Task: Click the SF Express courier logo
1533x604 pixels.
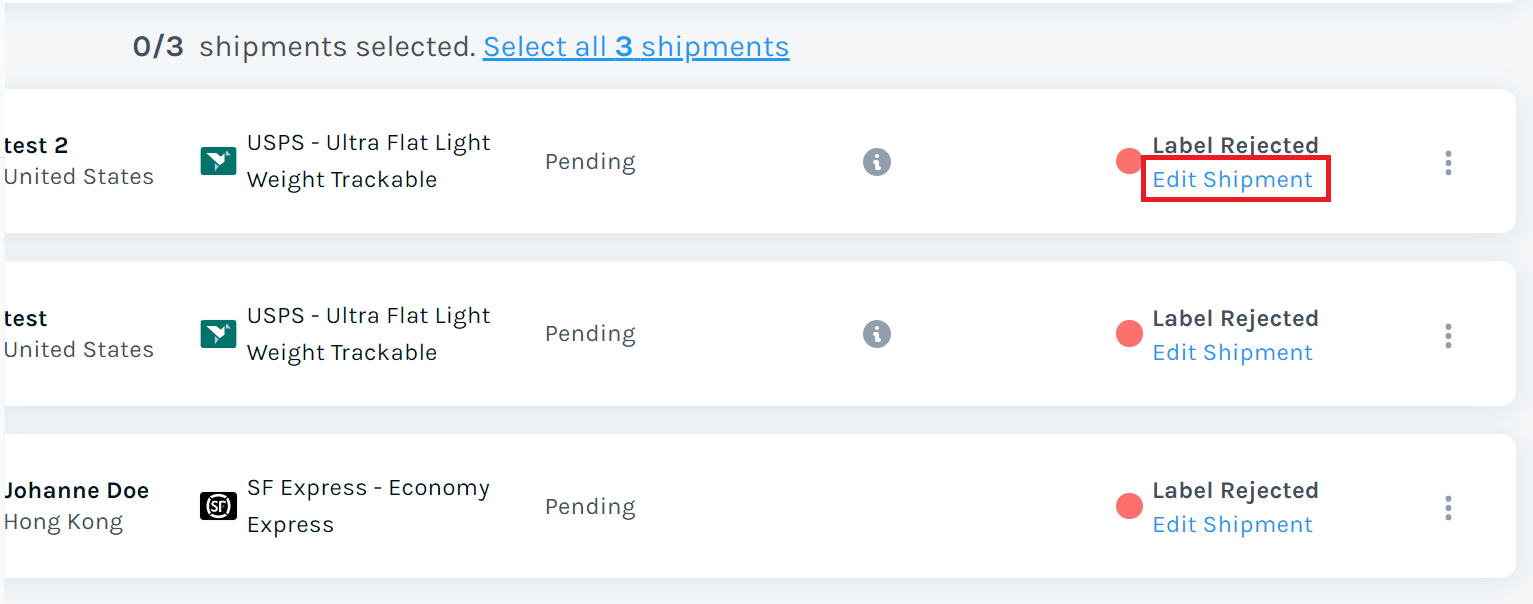Action: pos(217,506)
